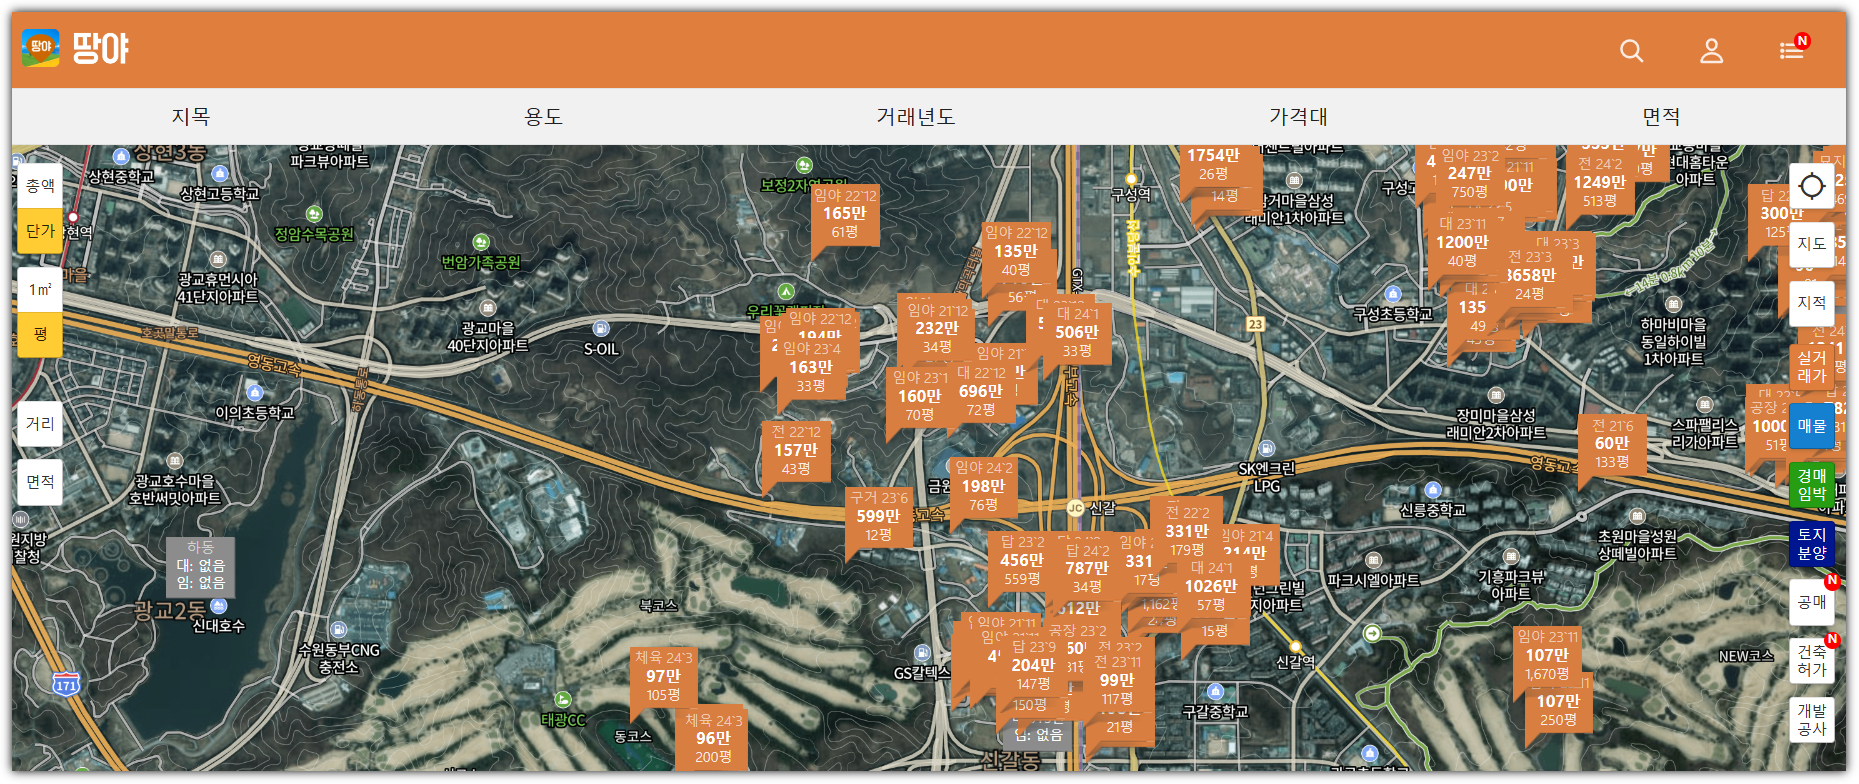Image resolution: width=1859 pixels, height=784 pixels.
Task: Click the current location crosshair icon
Action: tap(1812, 186)
